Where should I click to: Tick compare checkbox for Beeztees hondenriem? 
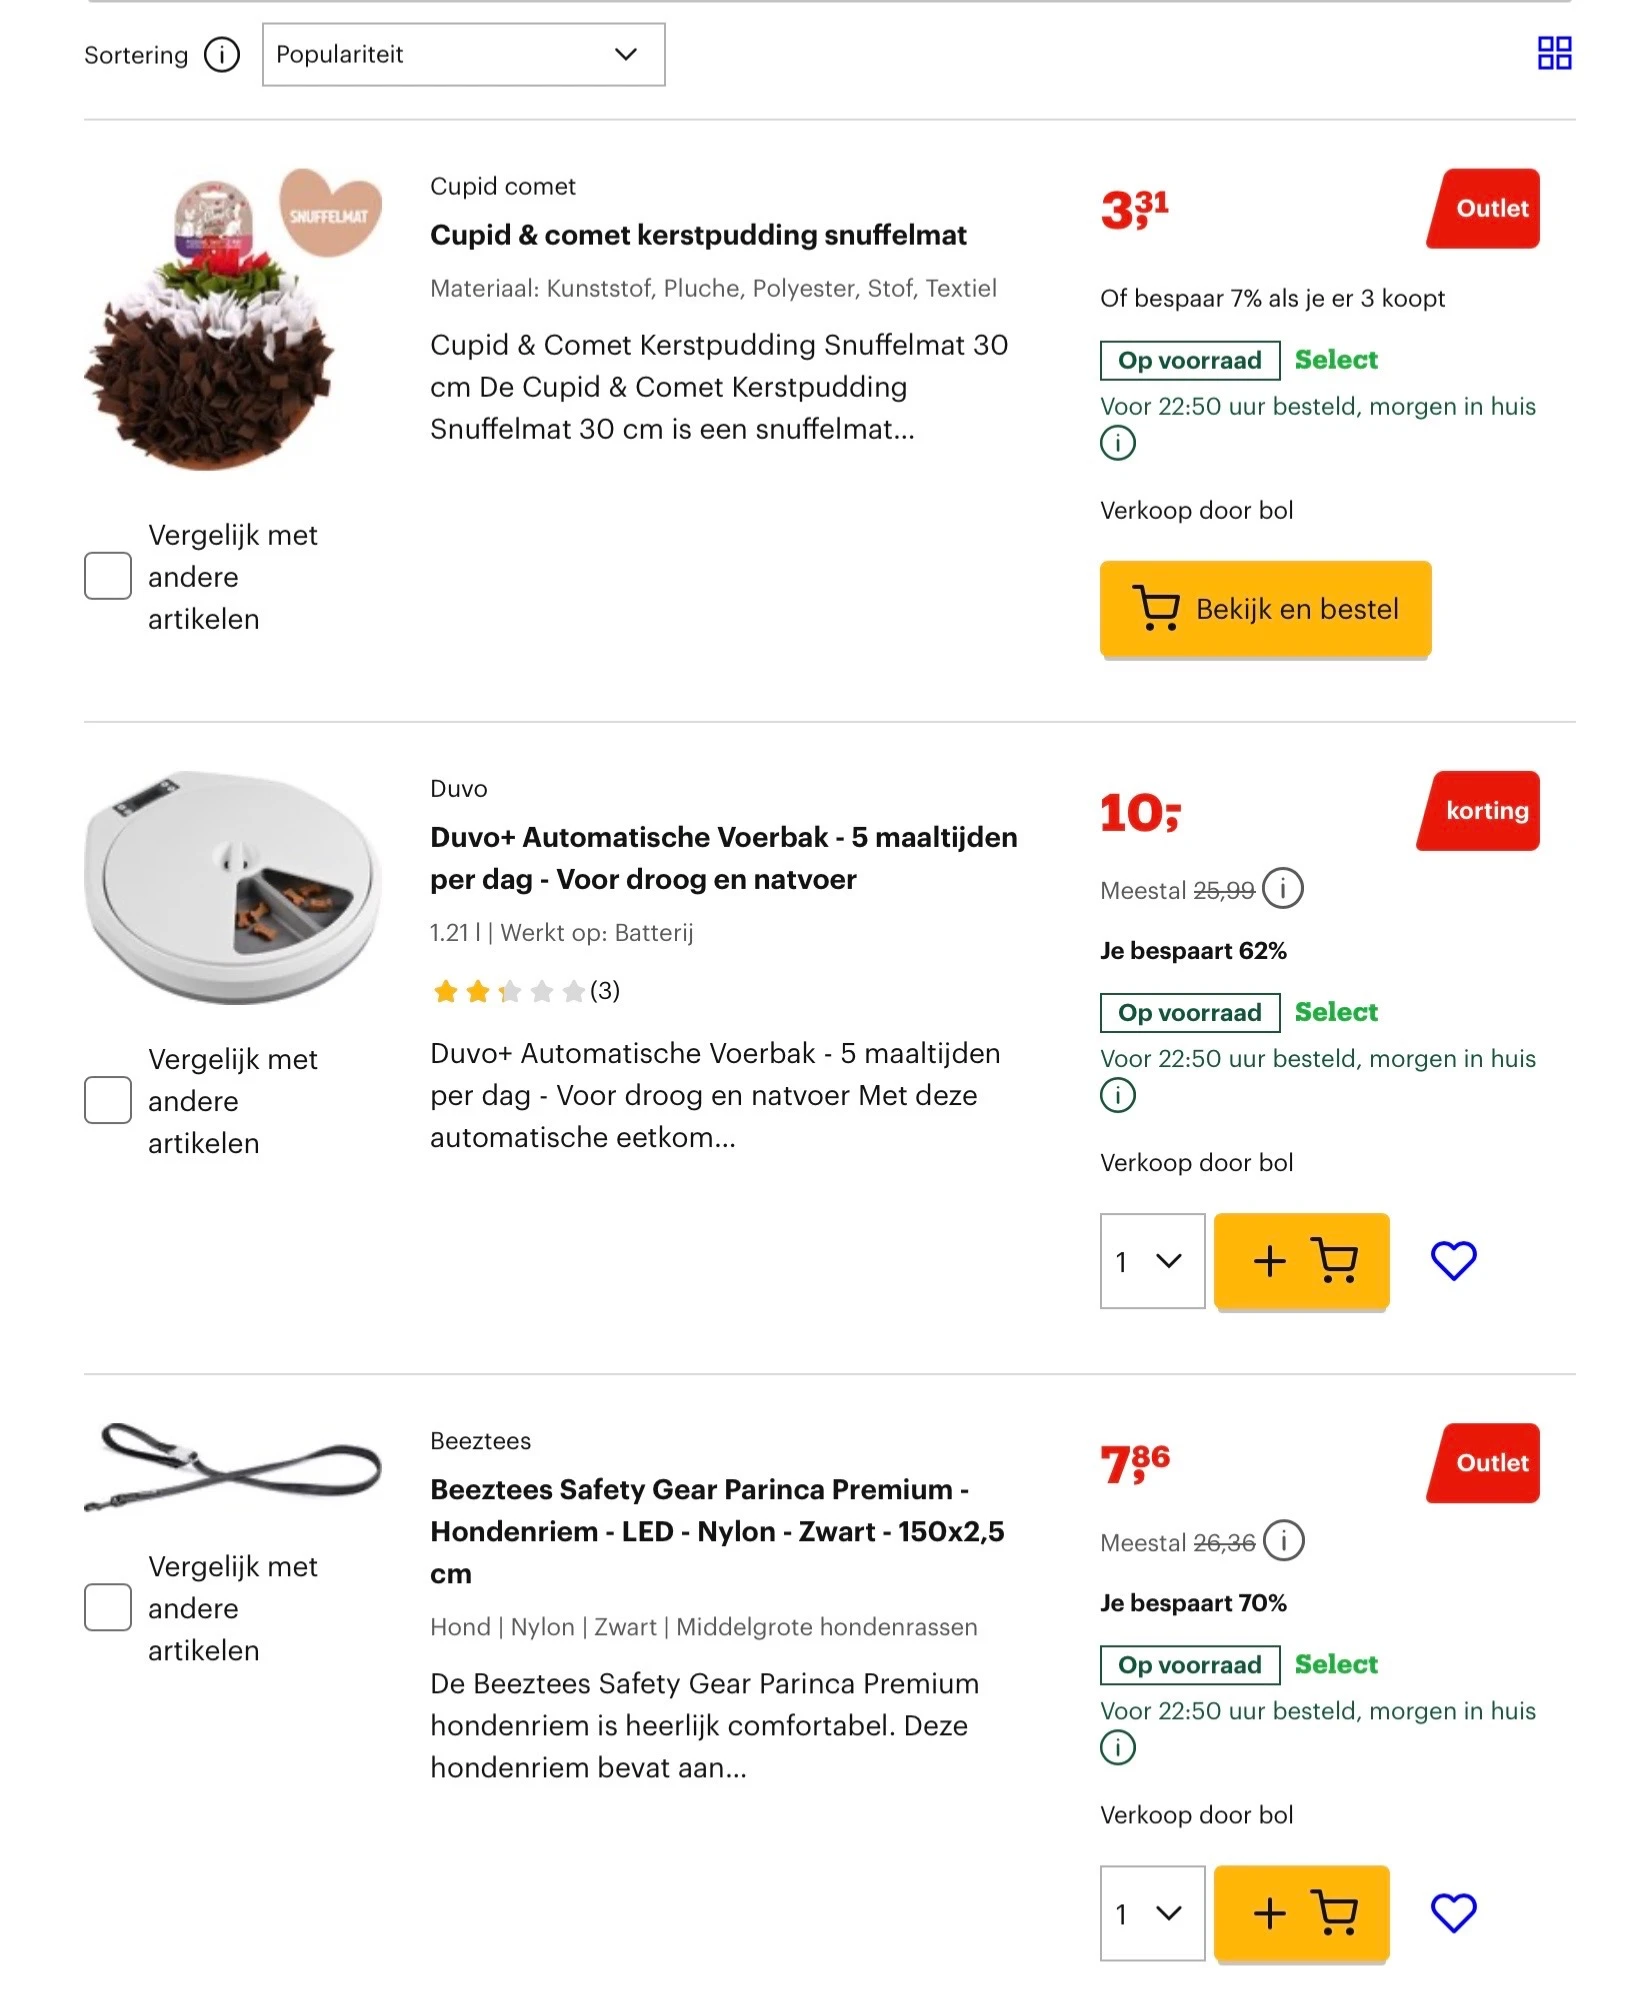(108, 1607)
